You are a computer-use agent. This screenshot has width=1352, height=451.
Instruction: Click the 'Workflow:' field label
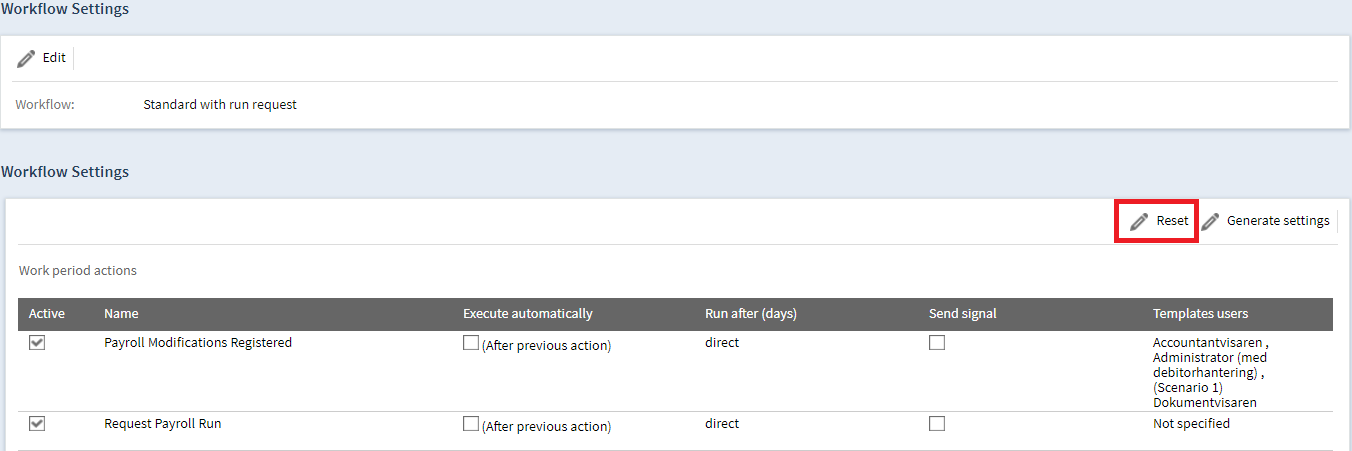pyautogui.click(x=45, y=104)
